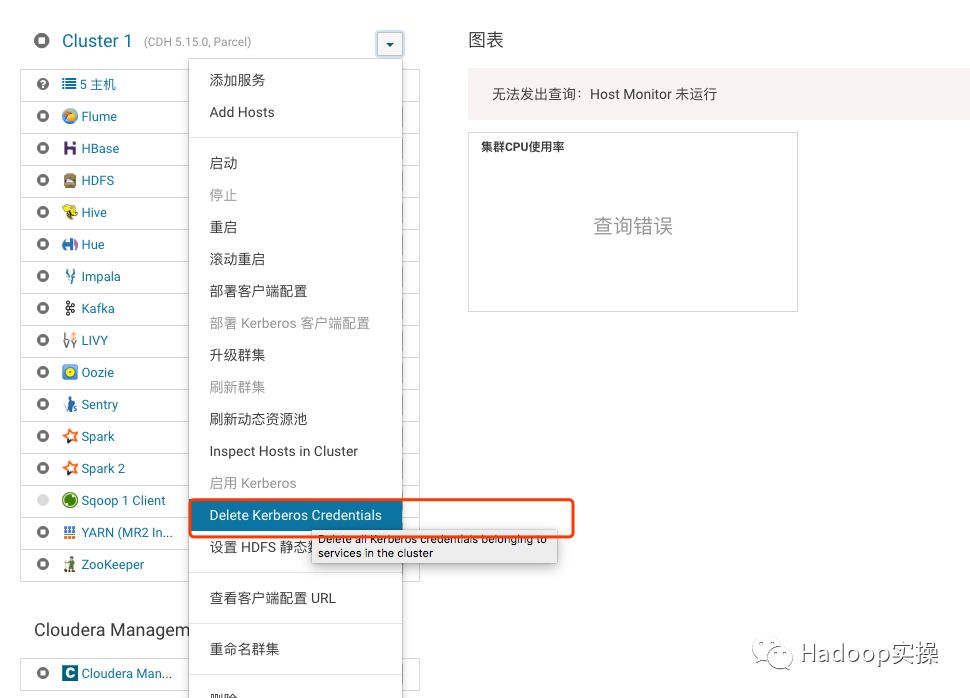Click the status indicator beside Cluster 1

[x=42, y=41]
